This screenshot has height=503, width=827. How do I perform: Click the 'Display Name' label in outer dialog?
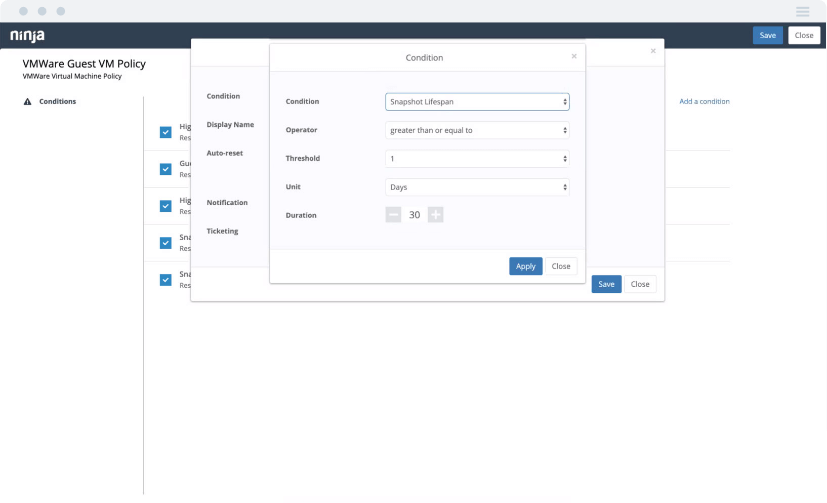coord(230,124)
